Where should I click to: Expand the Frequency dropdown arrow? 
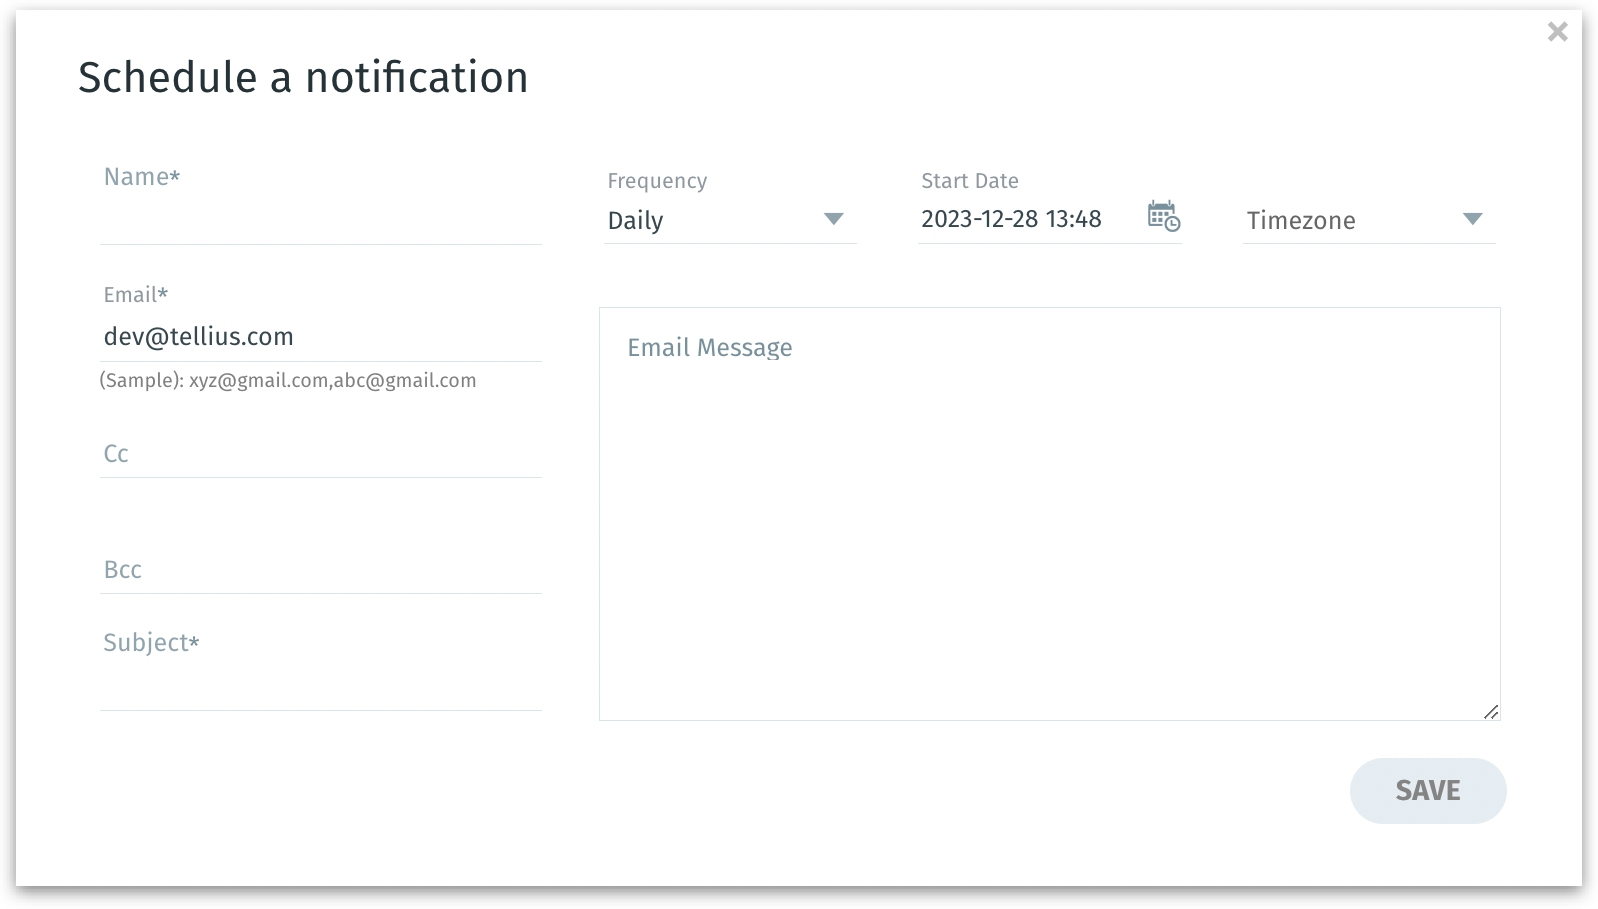(x=833, y=219)
